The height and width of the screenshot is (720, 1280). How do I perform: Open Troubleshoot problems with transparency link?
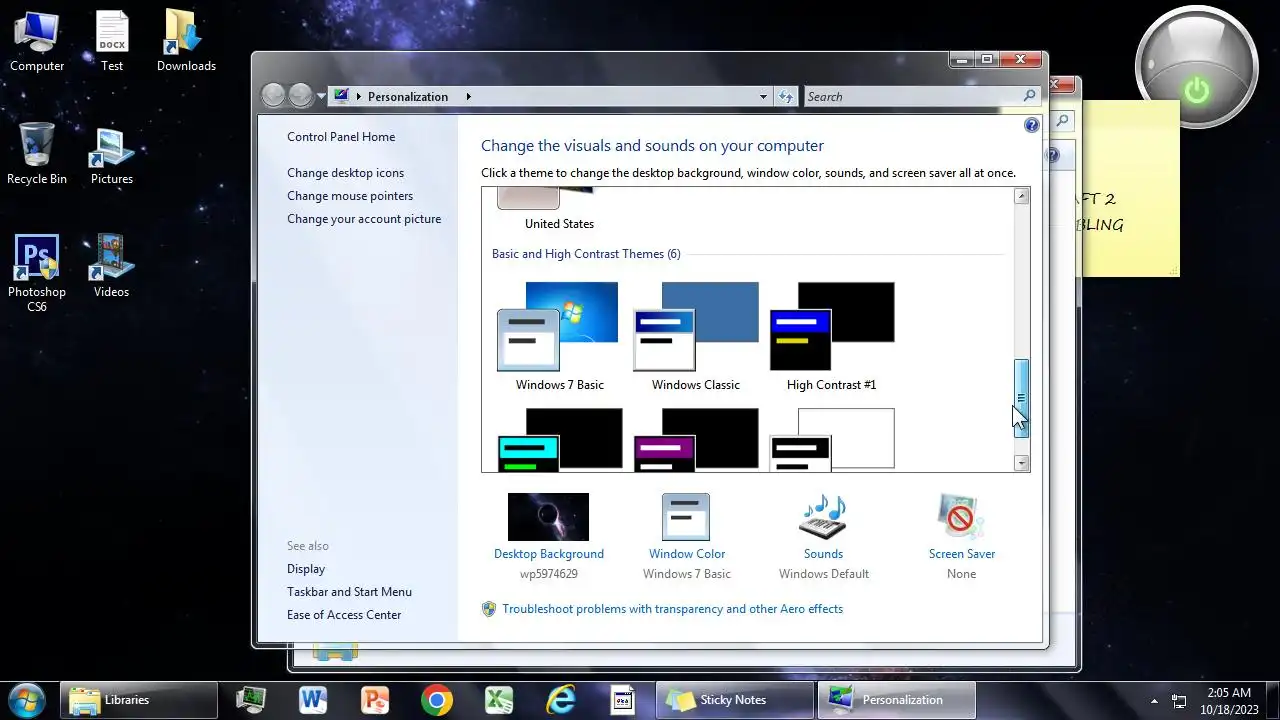(x=672, y=609)
